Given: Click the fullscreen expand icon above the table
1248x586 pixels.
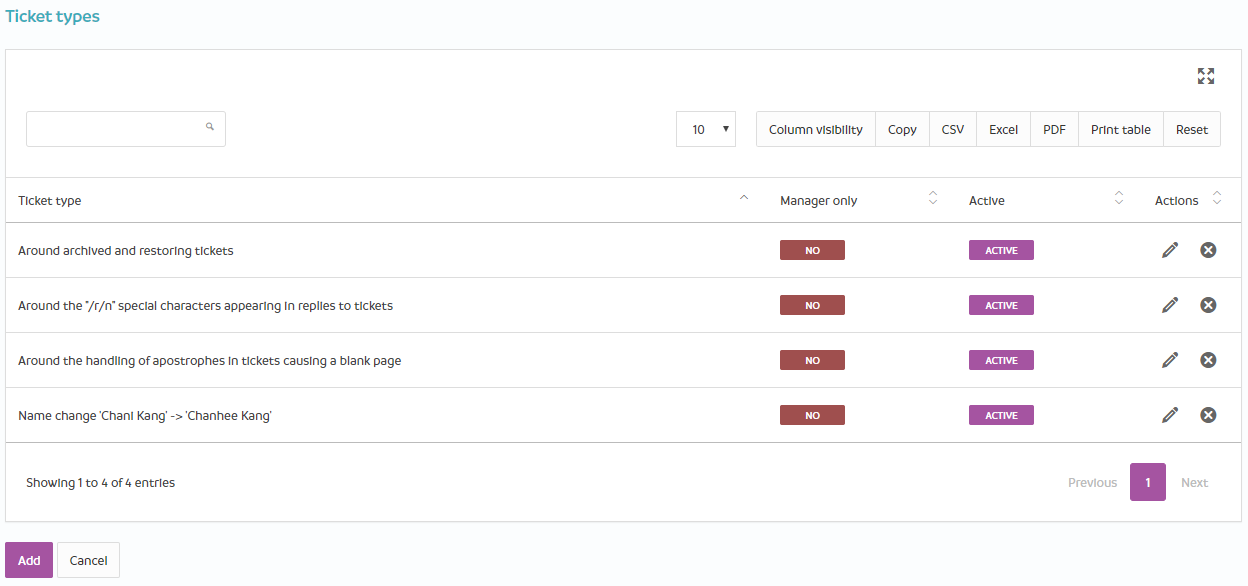Looking at the screenshot, I should point(1205,76).
